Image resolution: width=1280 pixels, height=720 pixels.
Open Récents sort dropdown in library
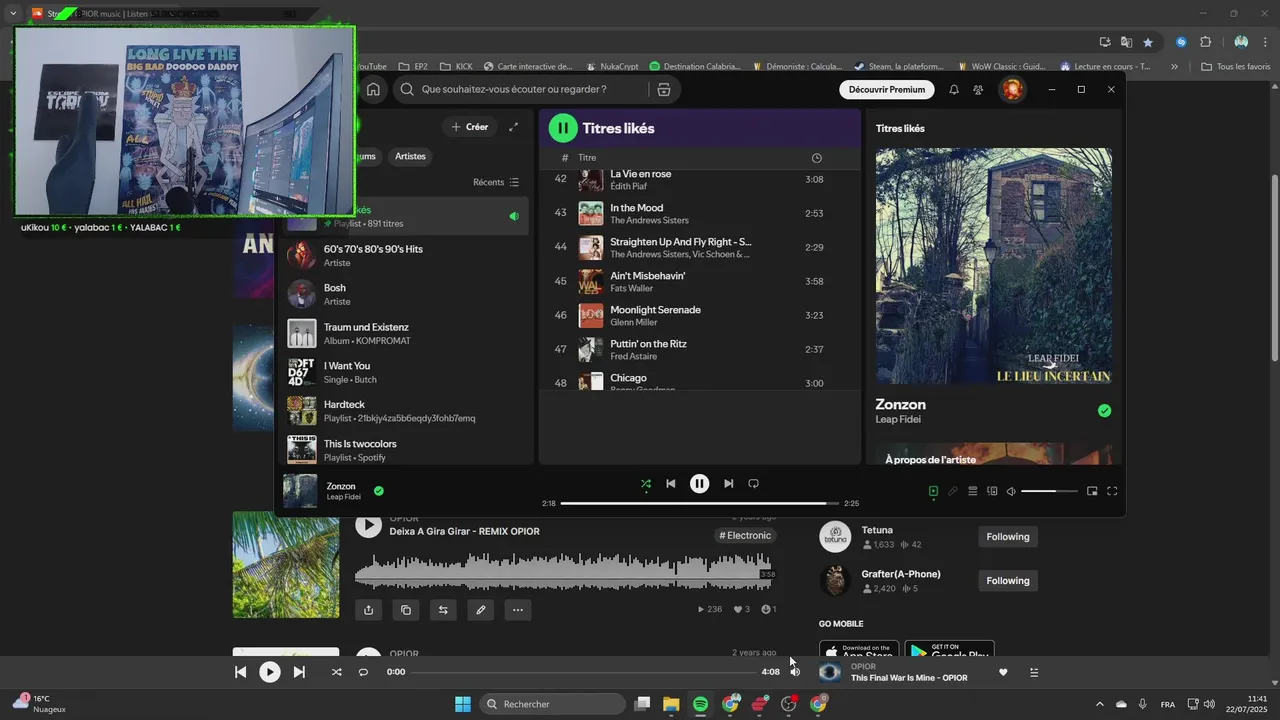[x=496, y=182]
